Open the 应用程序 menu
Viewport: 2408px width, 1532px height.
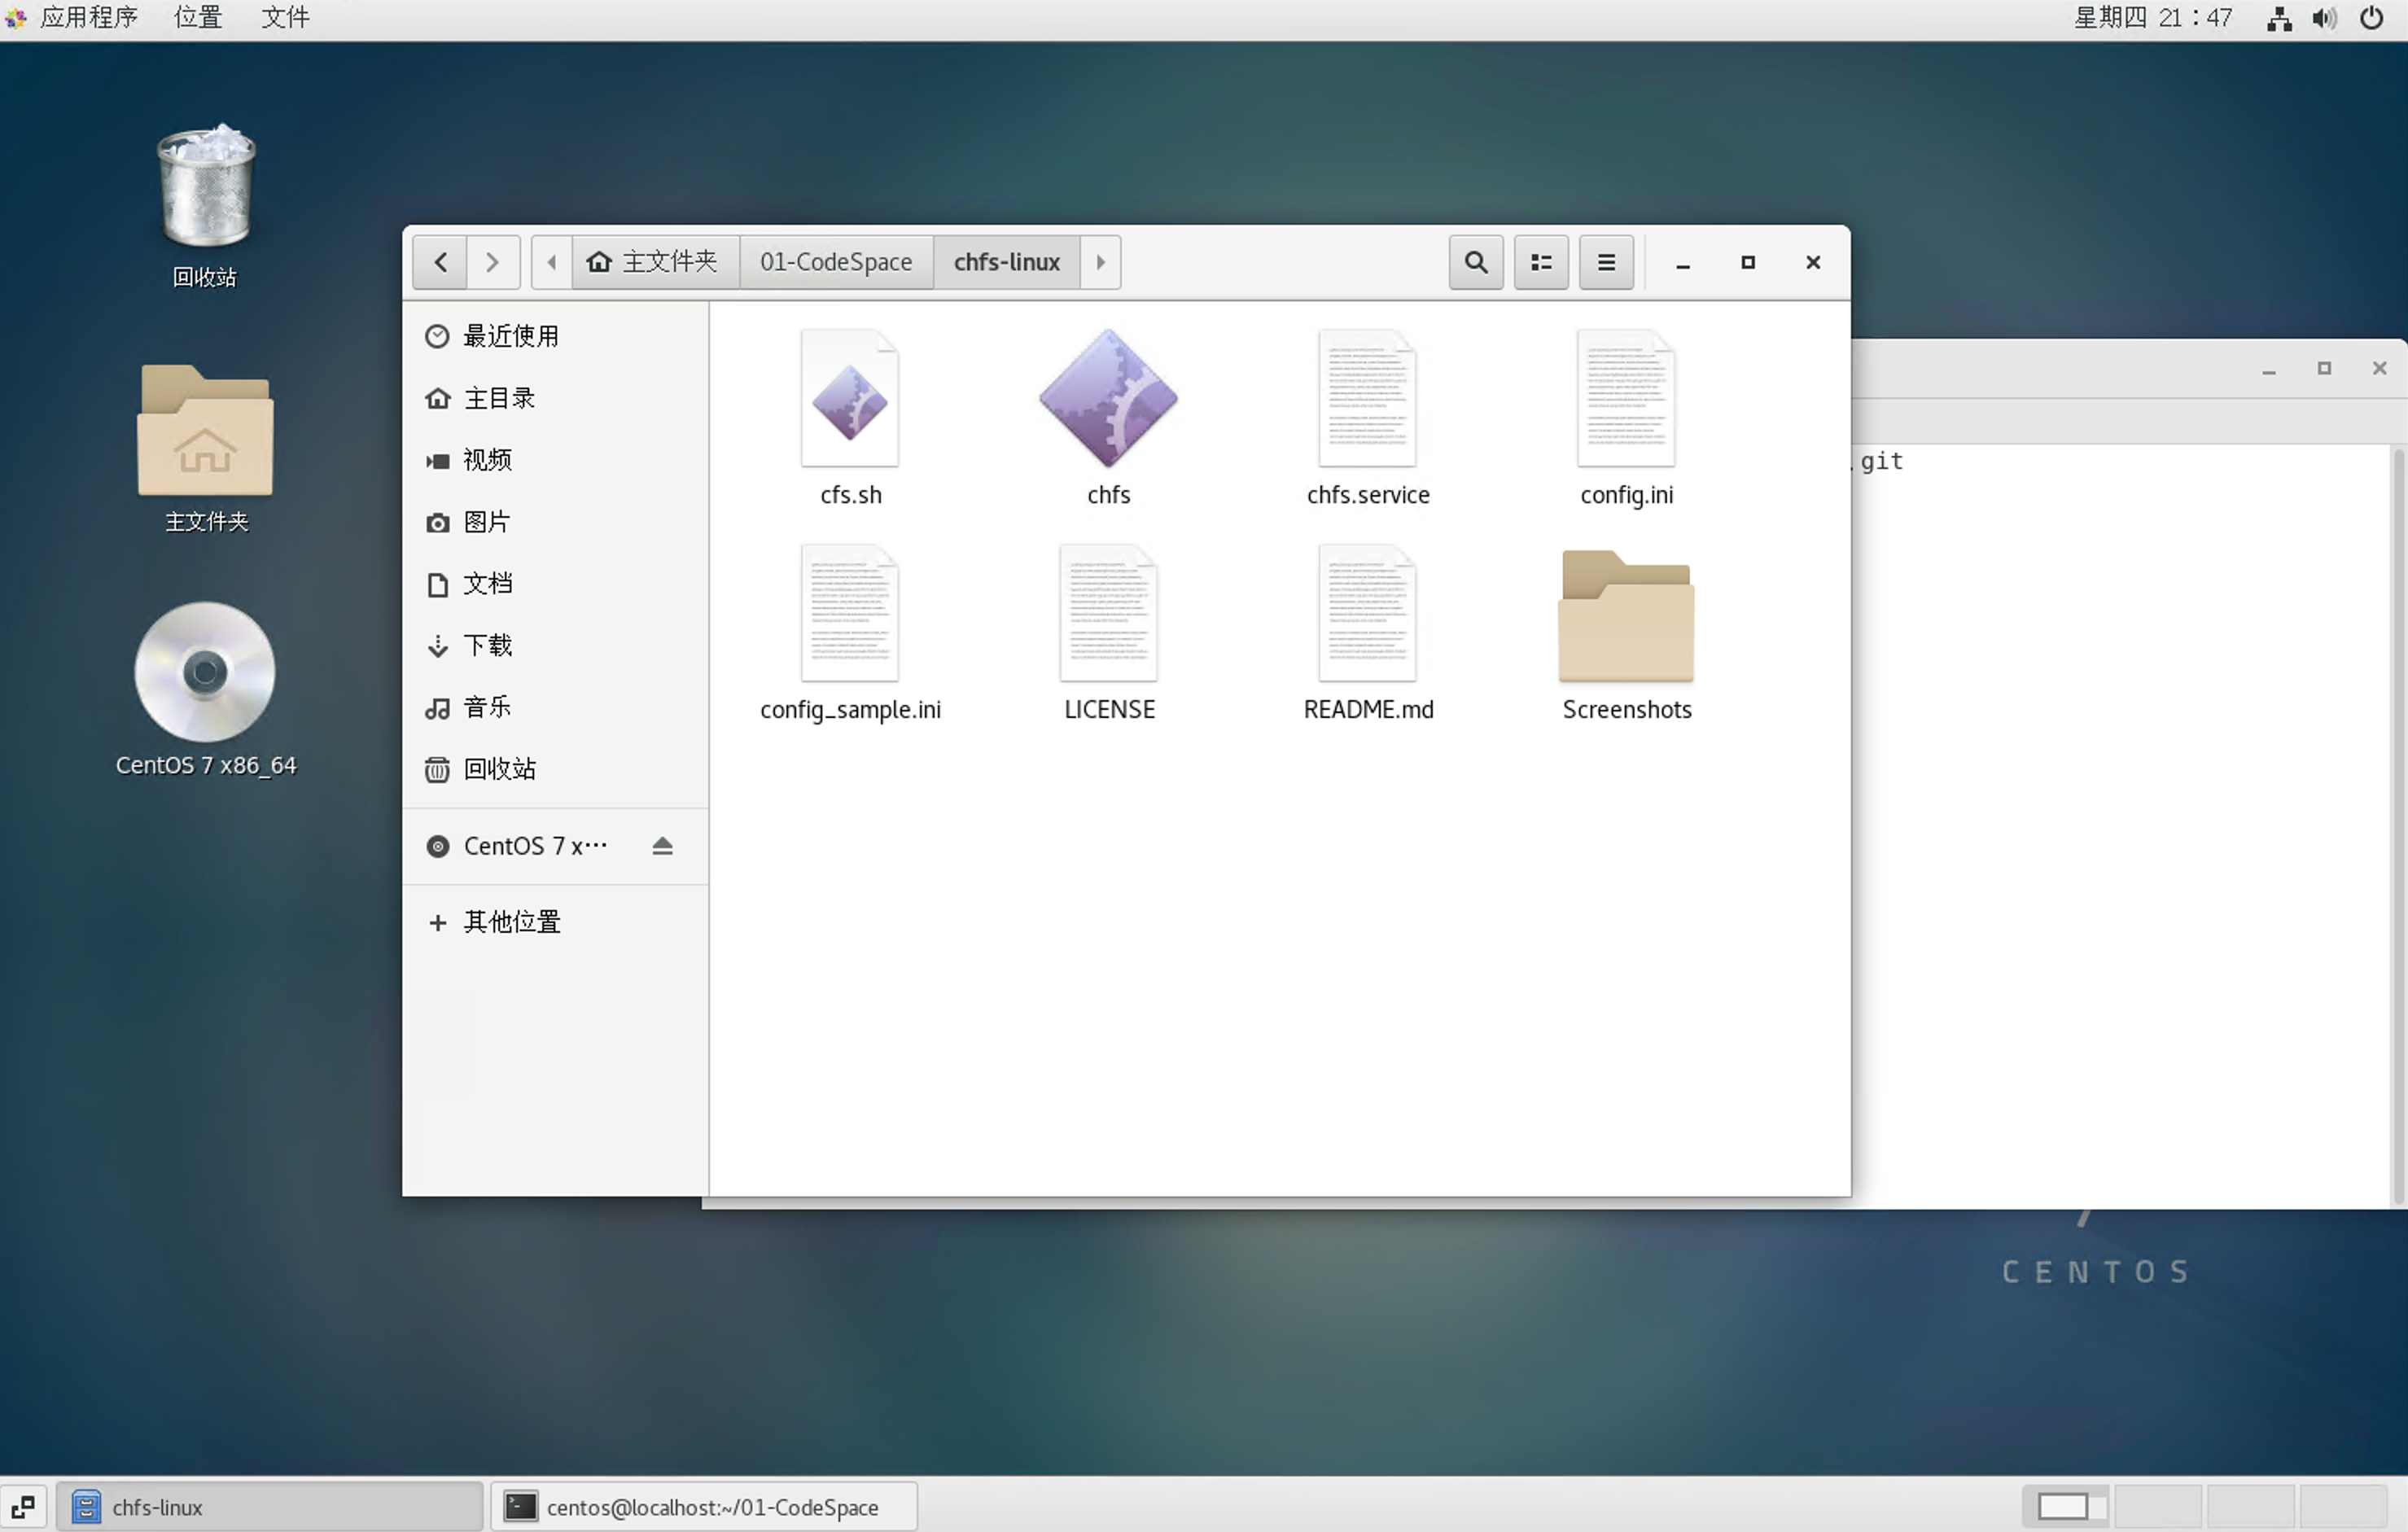tap(89, 18)
